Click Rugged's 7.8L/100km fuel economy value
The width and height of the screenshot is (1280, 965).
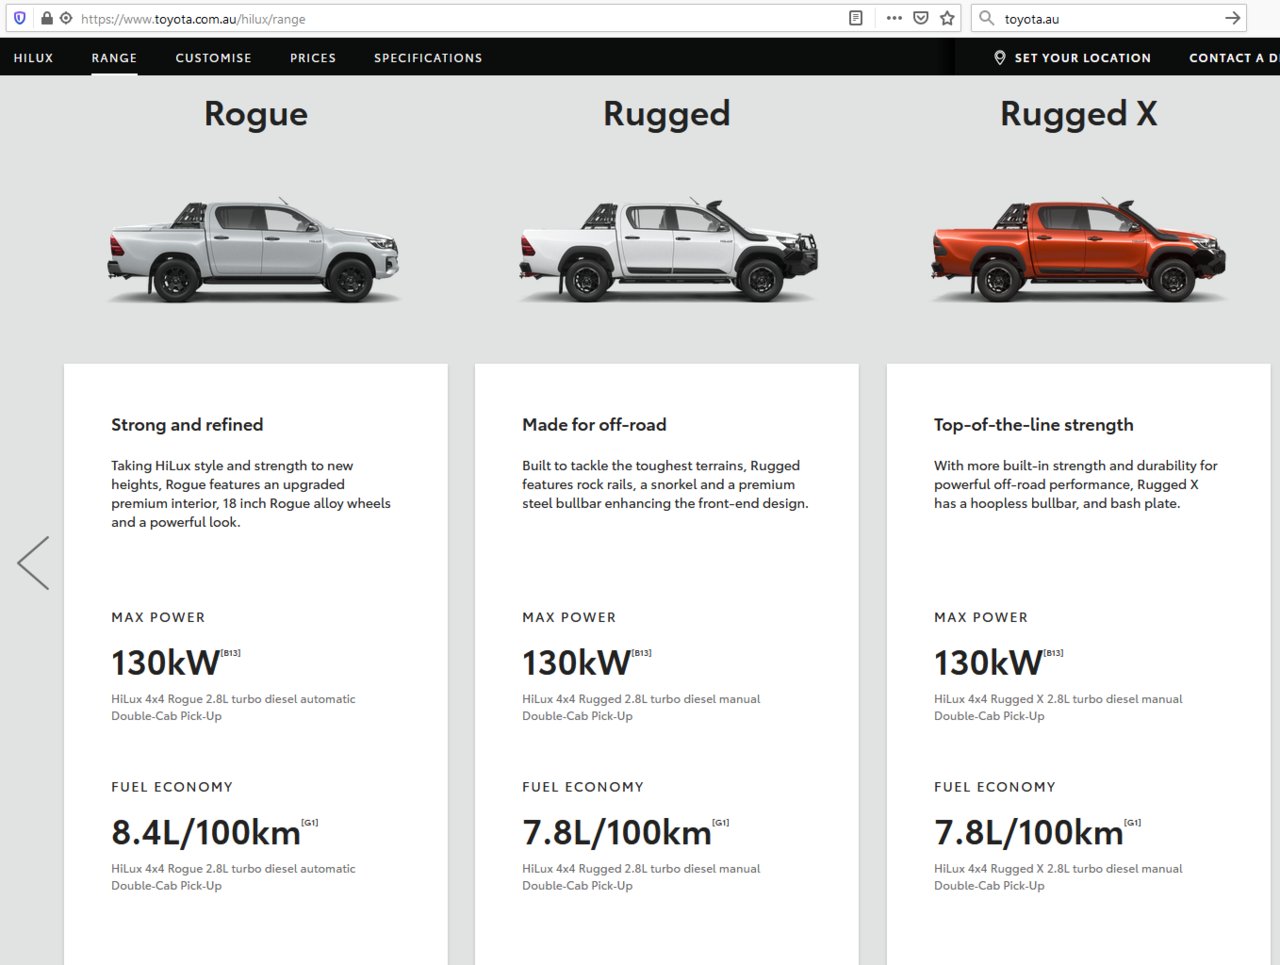(617, 833)
